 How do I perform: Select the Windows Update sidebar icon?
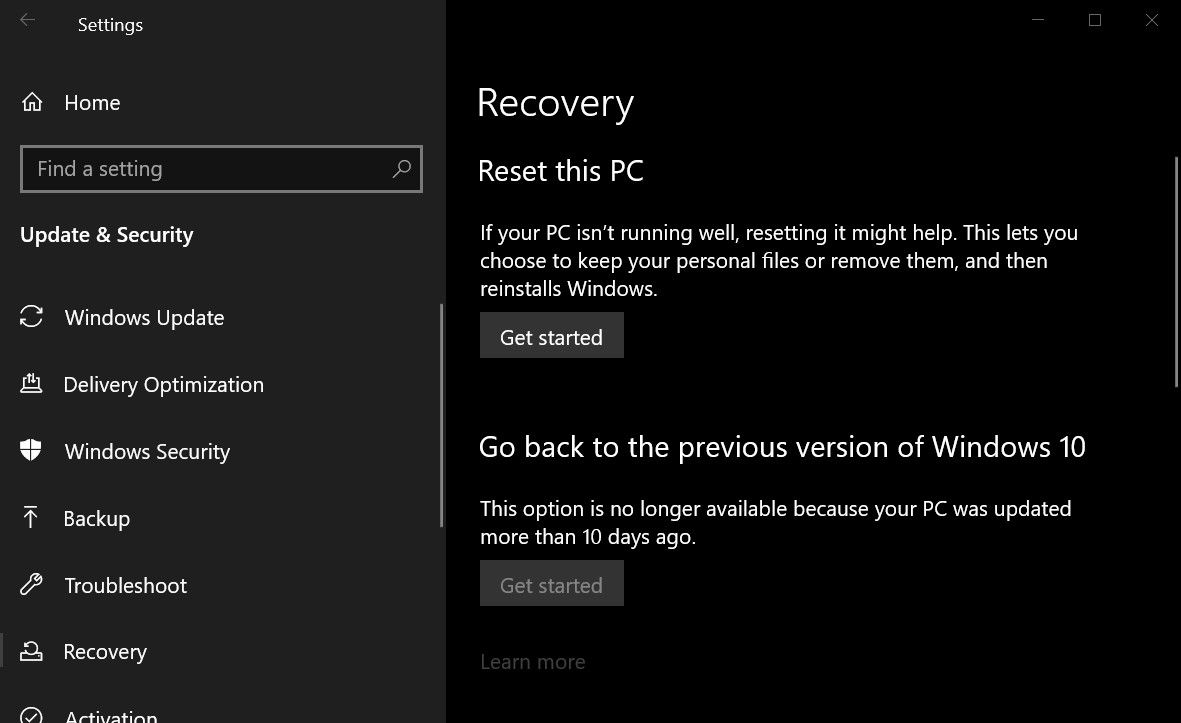[x=31, y=317]
